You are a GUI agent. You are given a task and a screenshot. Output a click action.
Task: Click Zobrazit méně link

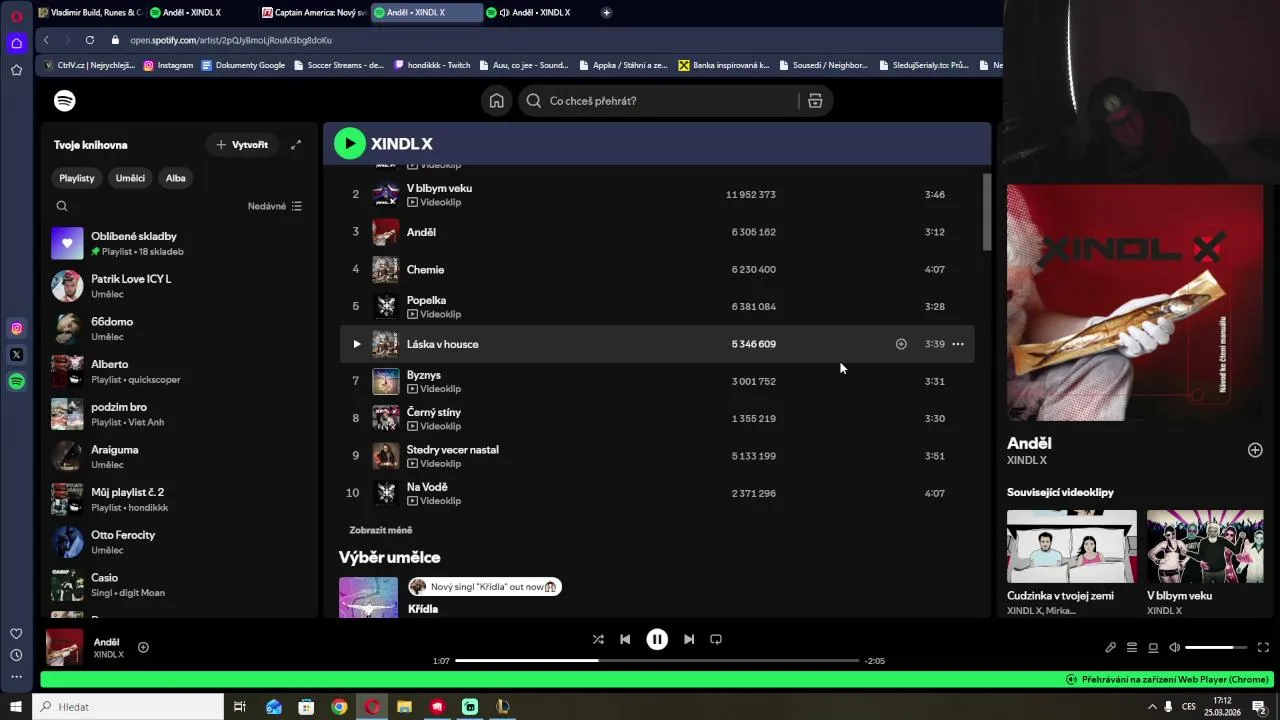click(381, 530)
